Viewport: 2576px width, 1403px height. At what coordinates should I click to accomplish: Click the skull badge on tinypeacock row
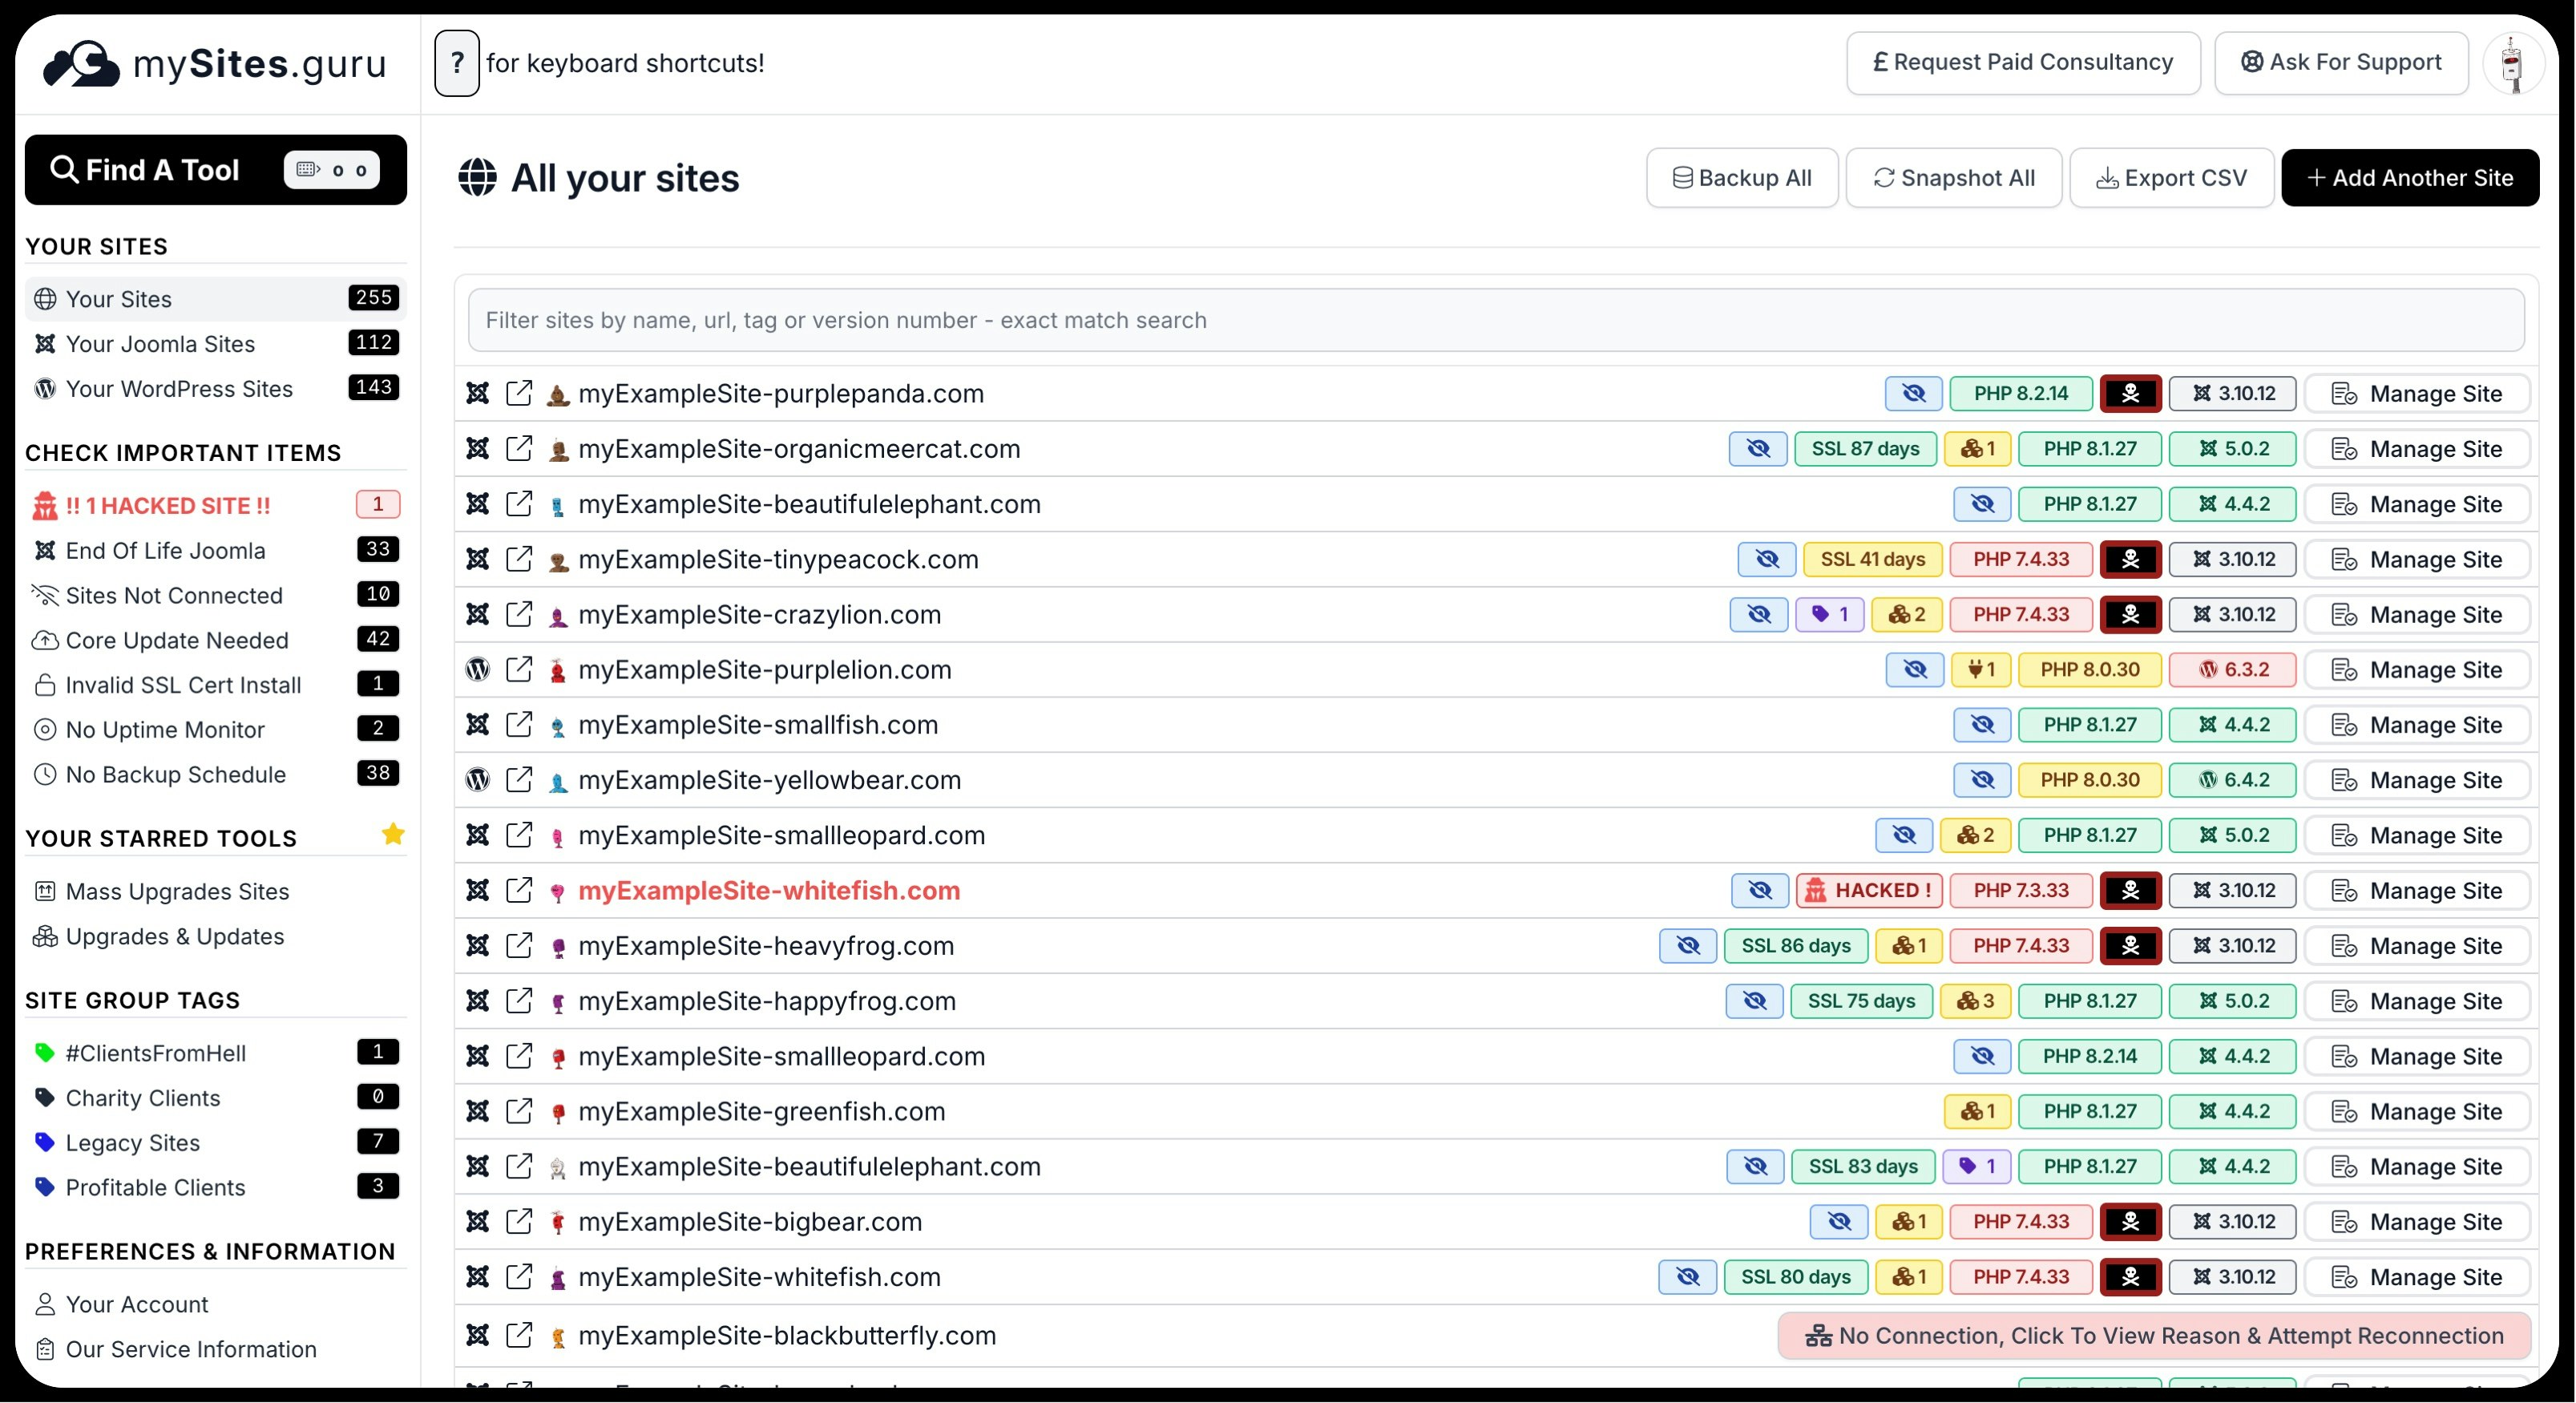pyautogui.click(x=2130, y=559)
